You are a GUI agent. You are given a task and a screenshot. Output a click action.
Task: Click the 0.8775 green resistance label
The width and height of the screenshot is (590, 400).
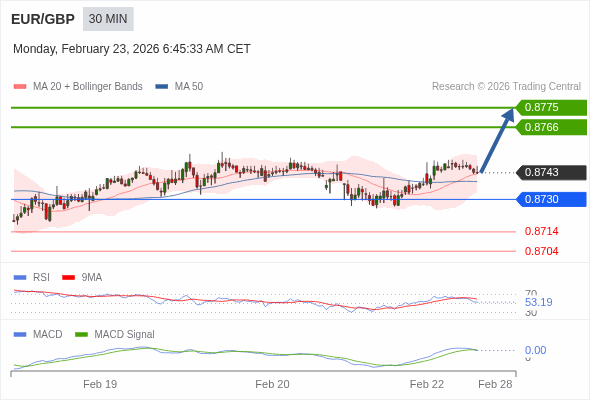[x=551, y=108]
